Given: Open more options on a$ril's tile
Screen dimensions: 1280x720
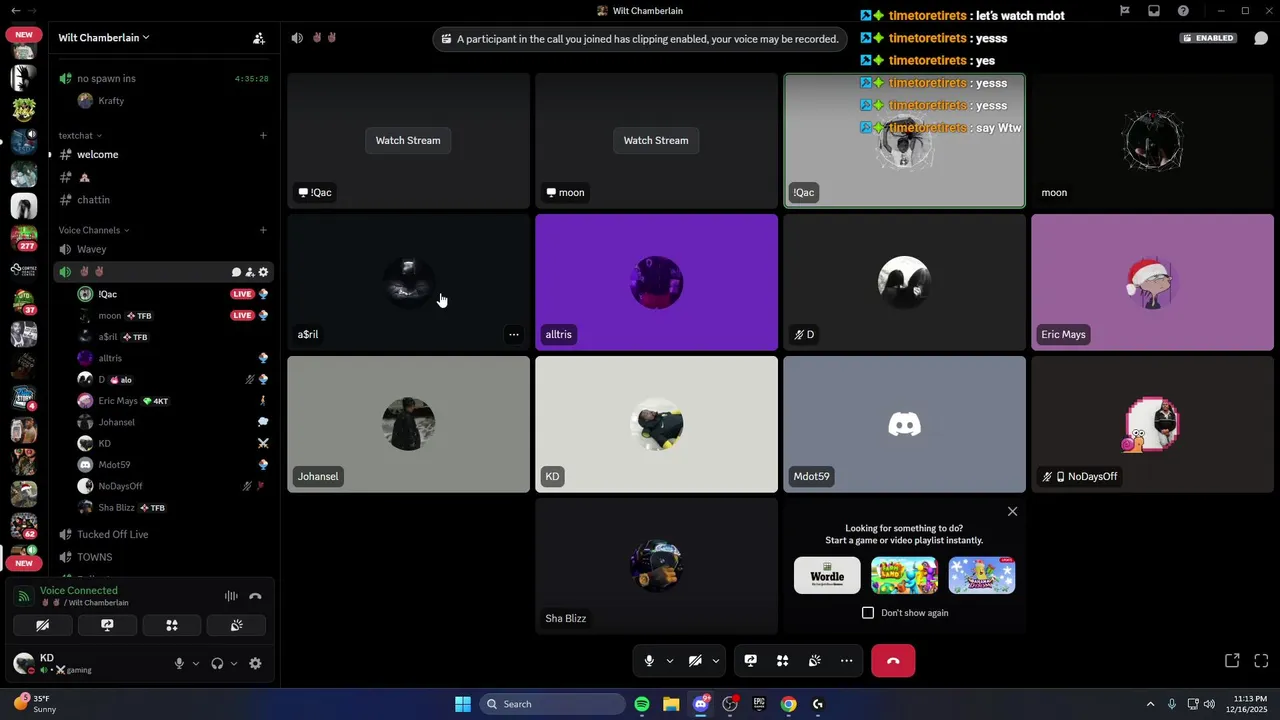Looking at the screenshot, I should point(513,335).
